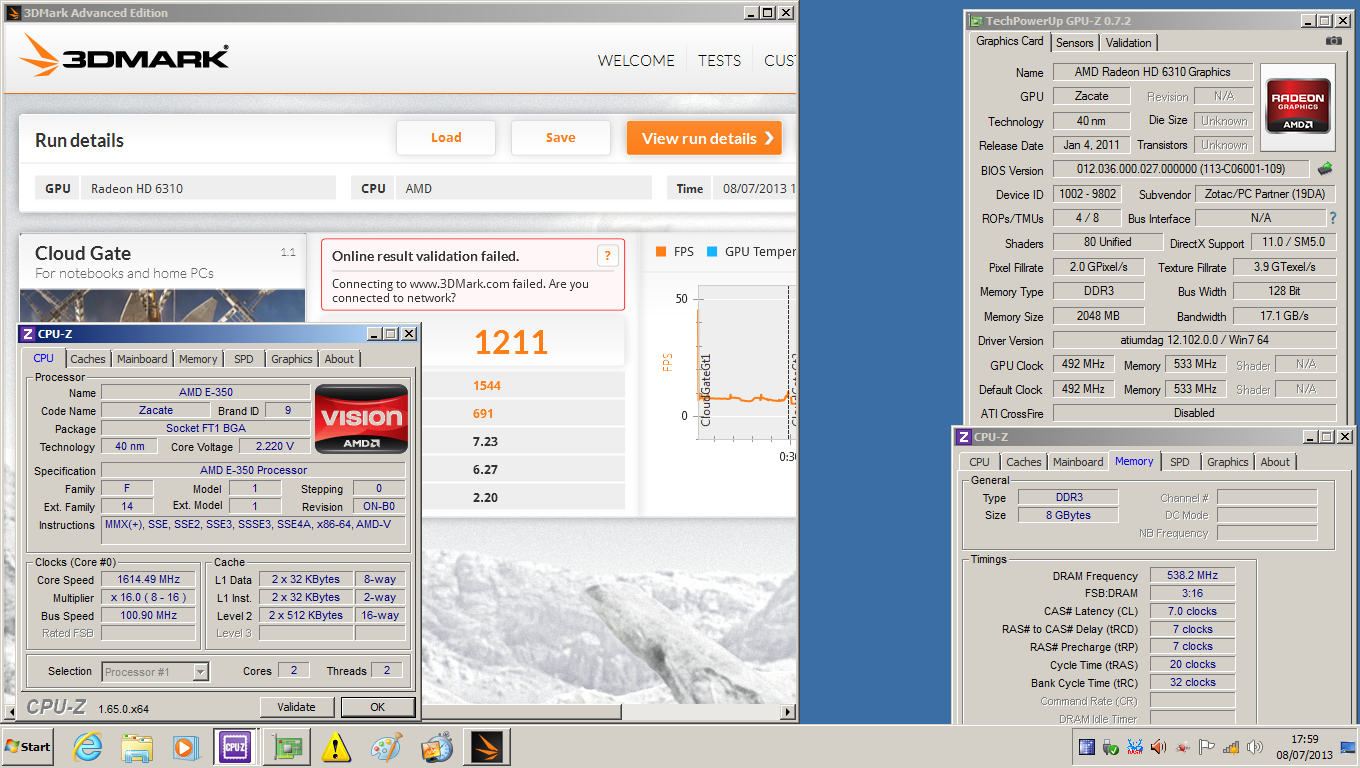Open the SPD tab in CPU-Z memory window

(1180, 462)
